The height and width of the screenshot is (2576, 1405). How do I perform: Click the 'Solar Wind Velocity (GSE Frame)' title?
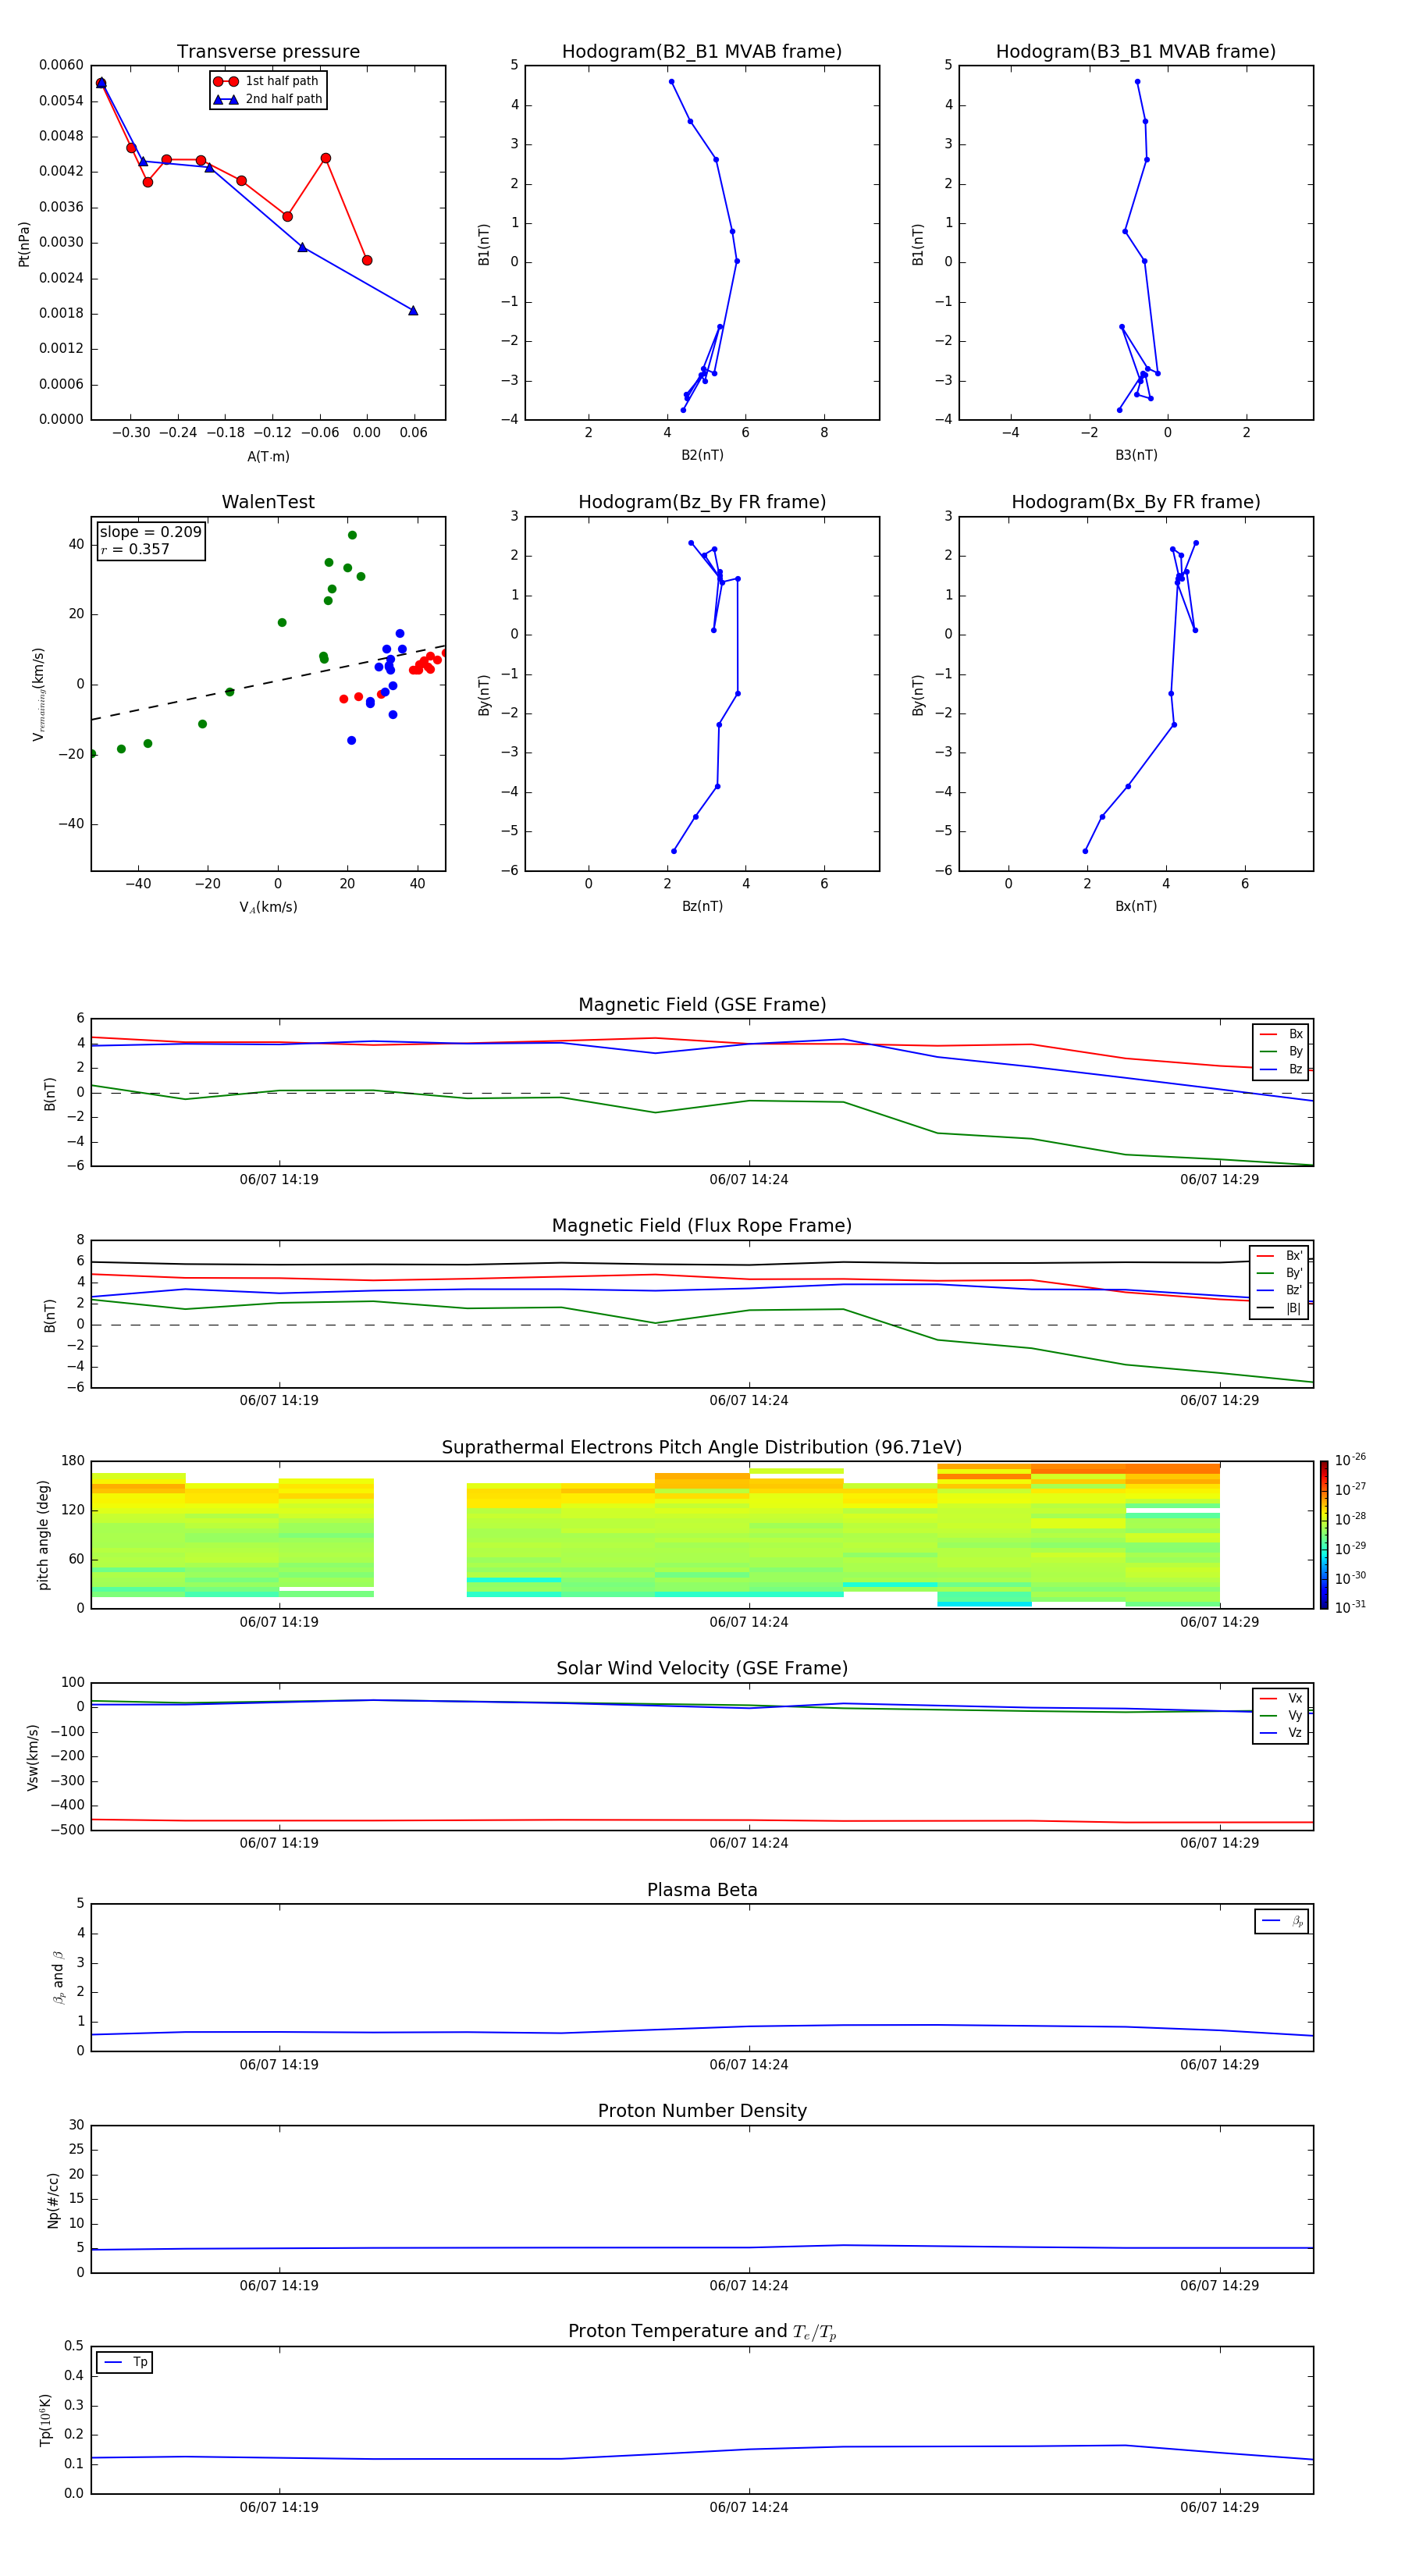(x=702, y=1668)
